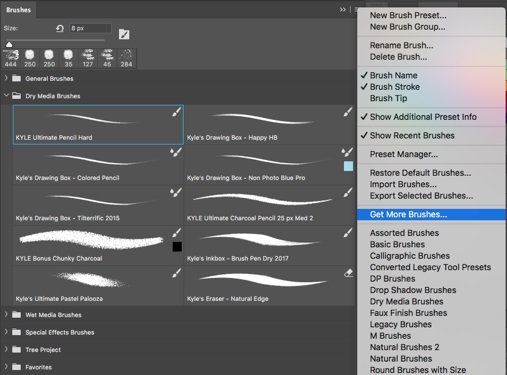Choose New Brush Preset from menu
Image resolution: width=507 pixels, height=375 pixels.
click(x=408, y=15)
